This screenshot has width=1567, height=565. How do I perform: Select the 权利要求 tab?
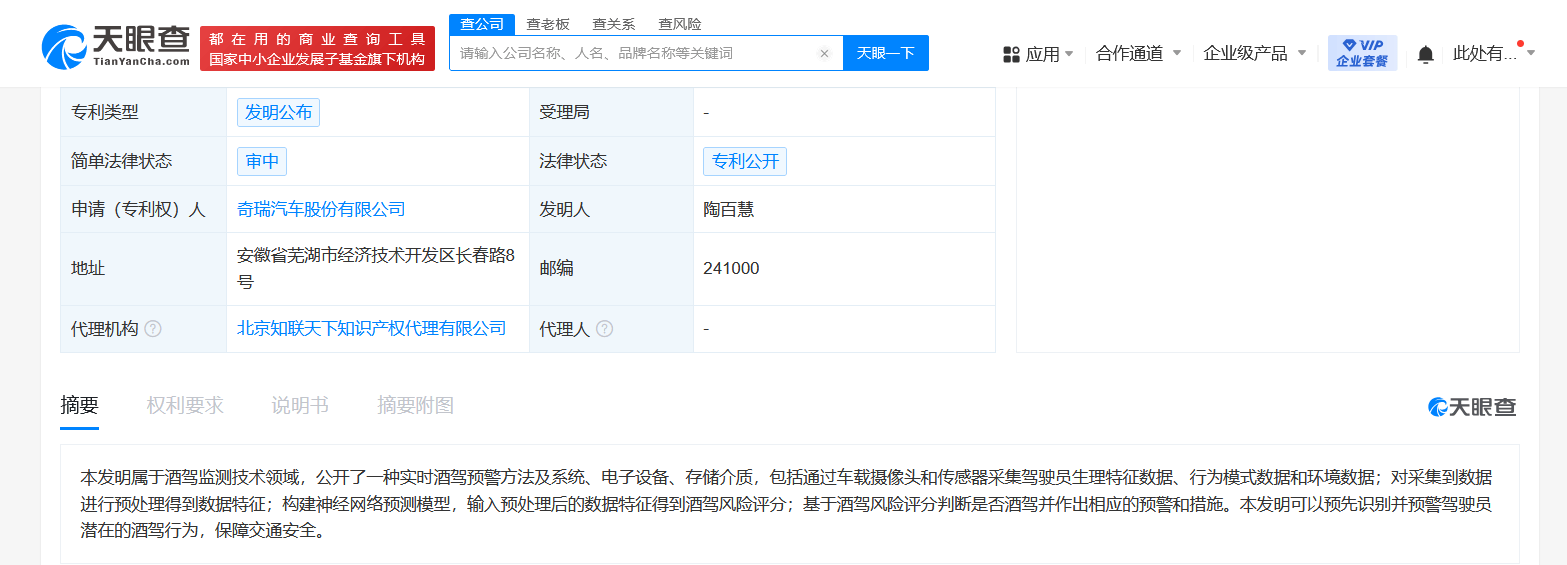point(185,405)
